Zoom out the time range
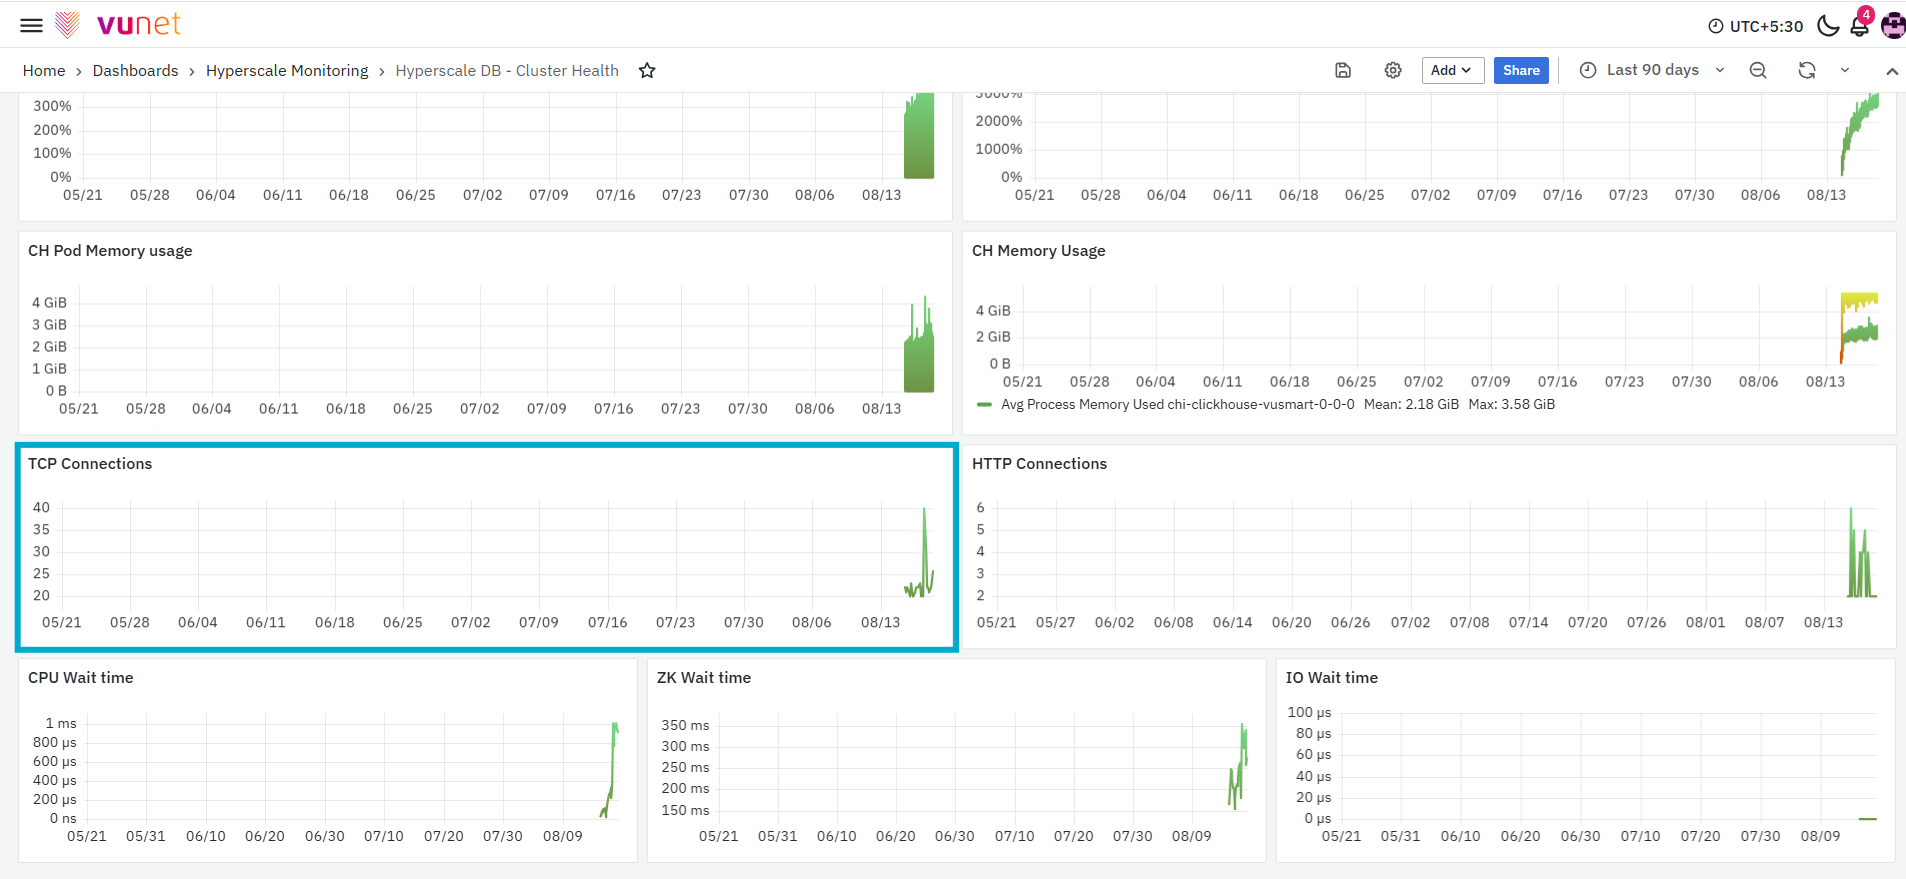 [x=1758, y=70]
